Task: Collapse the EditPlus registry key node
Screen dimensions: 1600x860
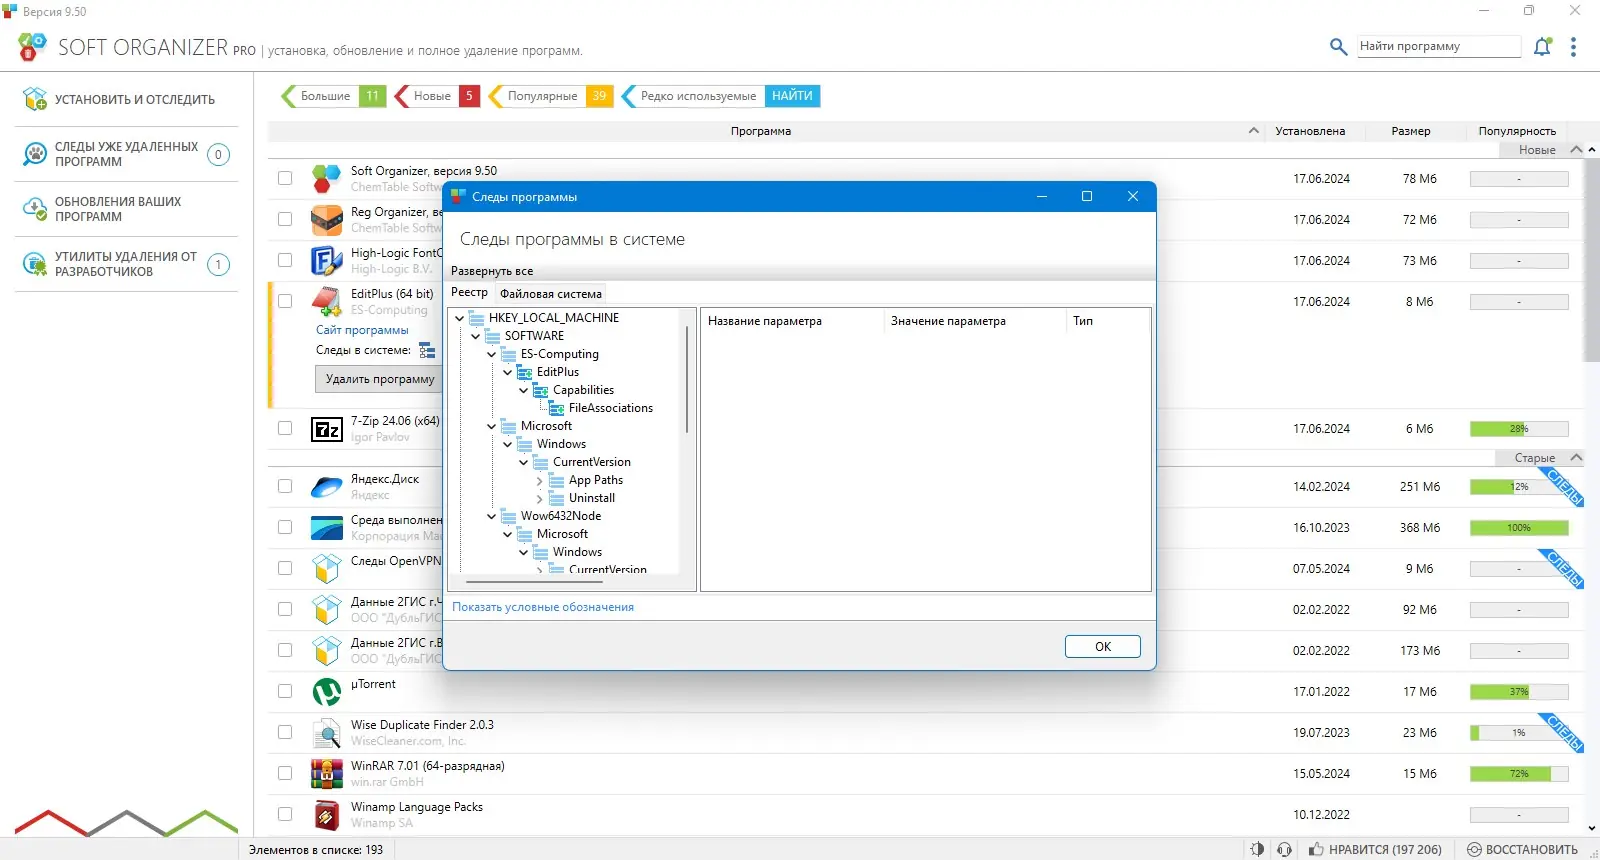Action: coord(508,372)
